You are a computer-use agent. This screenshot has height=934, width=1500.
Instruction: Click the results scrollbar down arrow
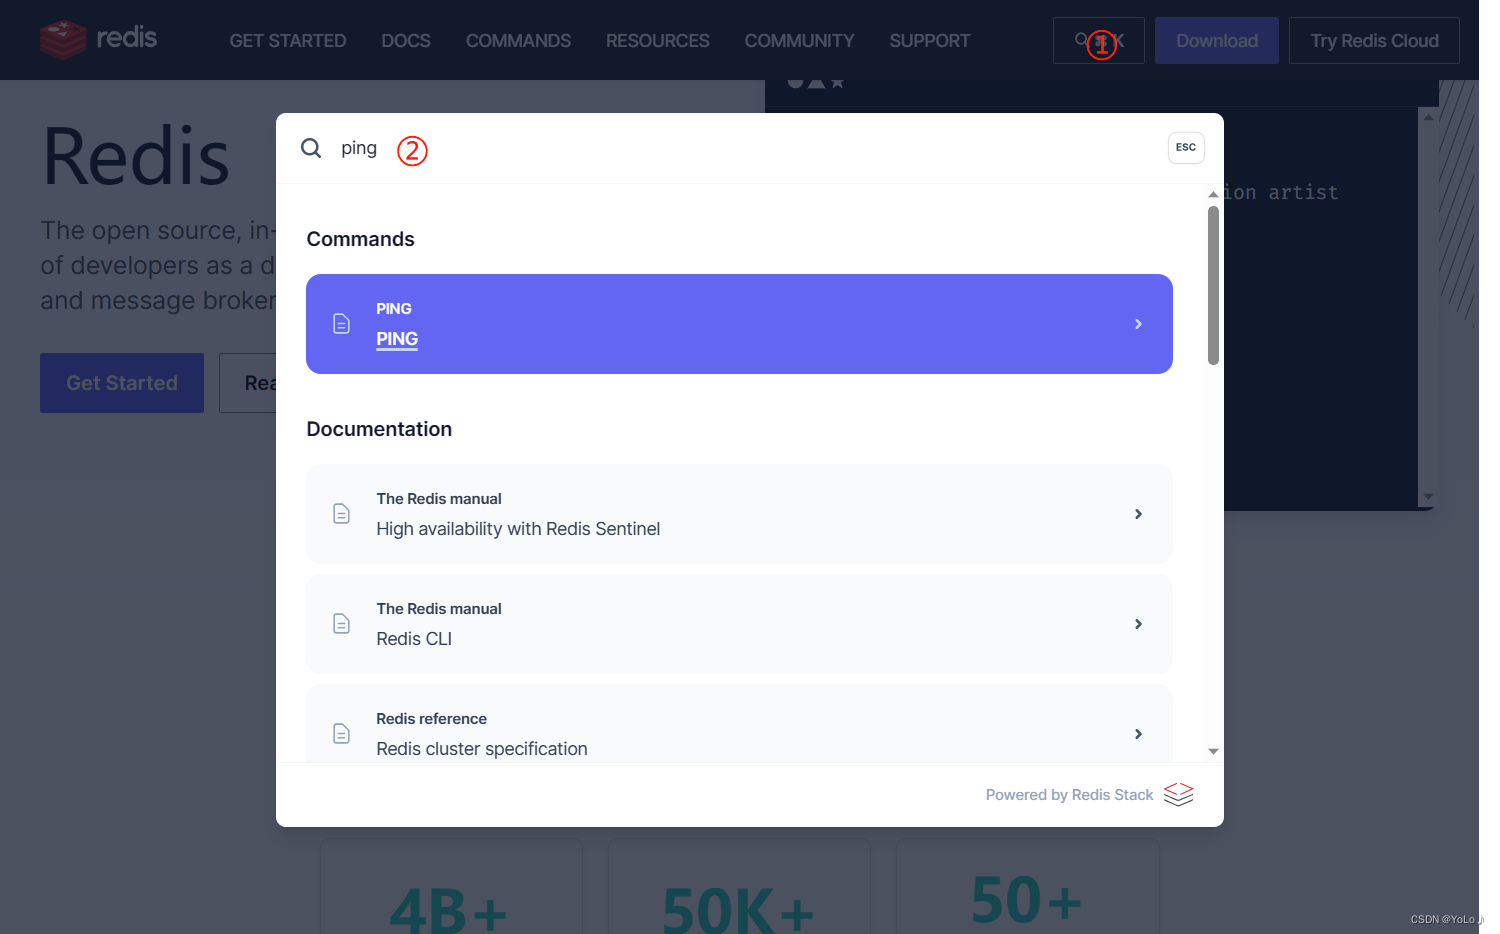(x=1213, y=751)
